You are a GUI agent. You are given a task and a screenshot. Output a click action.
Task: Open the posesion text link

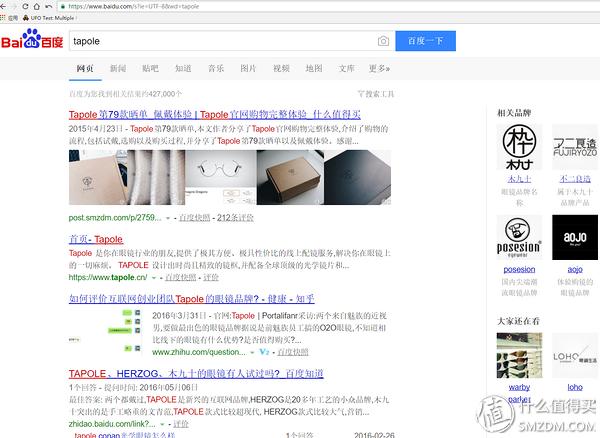[x=519, y=269]
